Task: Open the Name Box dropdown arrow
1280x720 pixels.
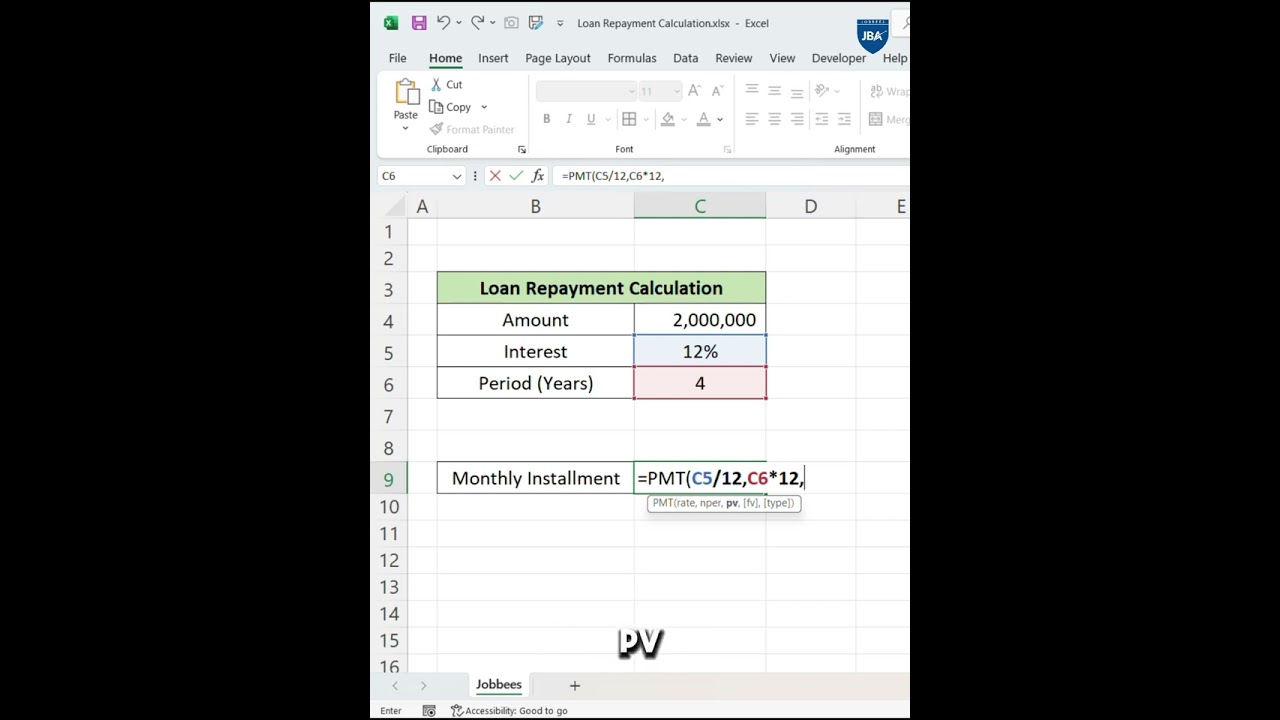Action: pos(457,176)
